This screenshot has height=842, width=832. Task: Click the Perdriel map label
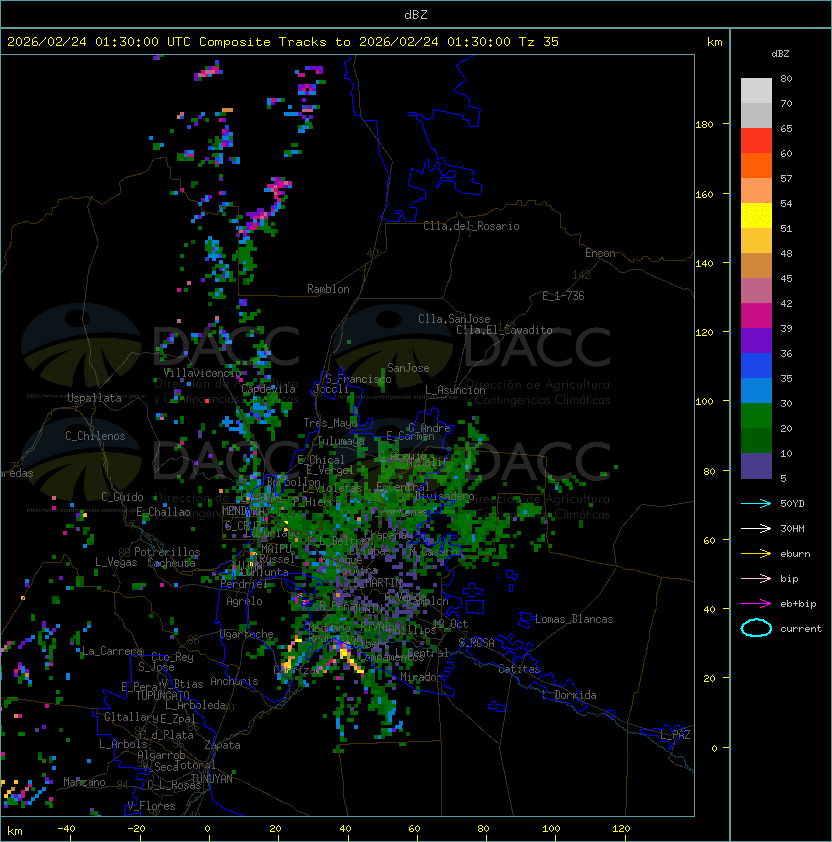[x=244, y=584]
